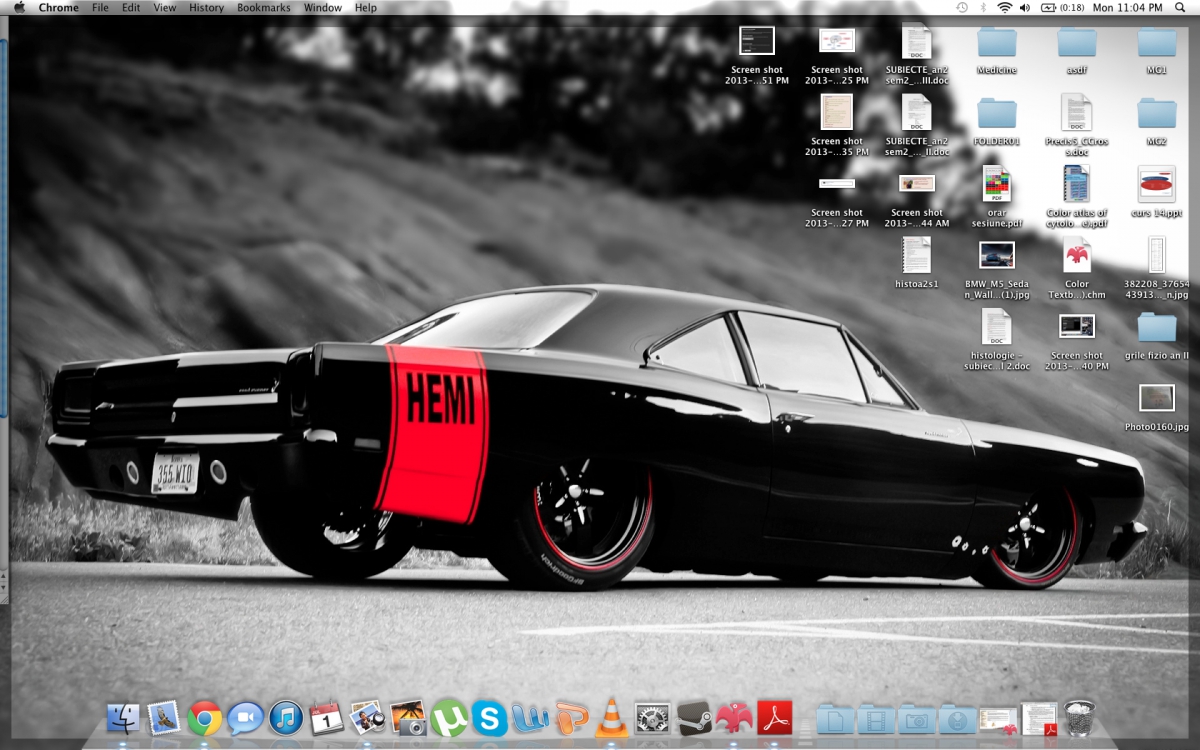
Task: Select SUBIECTE_an2 sem2 ...II.doc file
Action: click(917, 113)
